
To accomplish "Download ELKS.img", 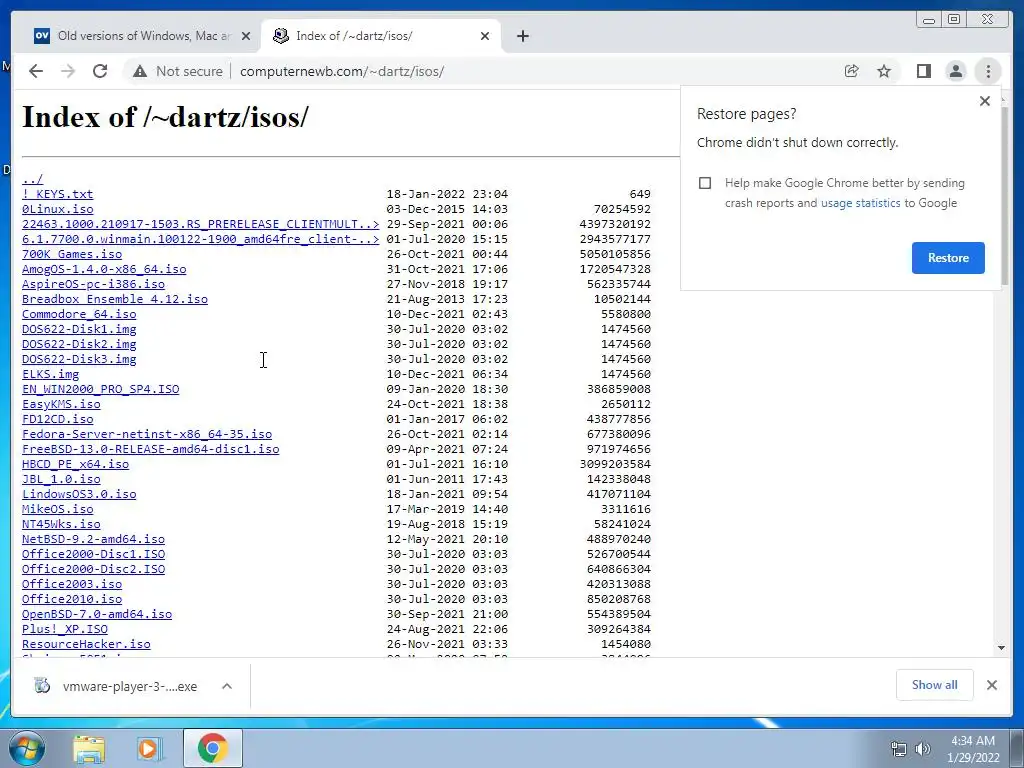I will 50,374.
